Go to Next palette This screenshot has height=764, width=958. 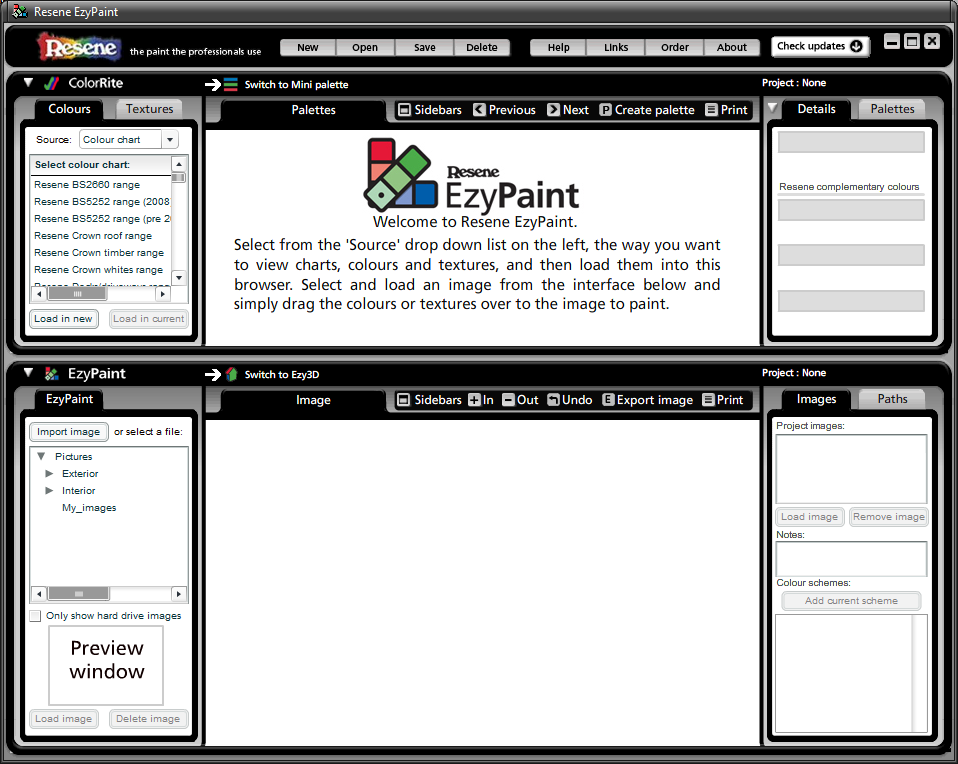(568, 110)
